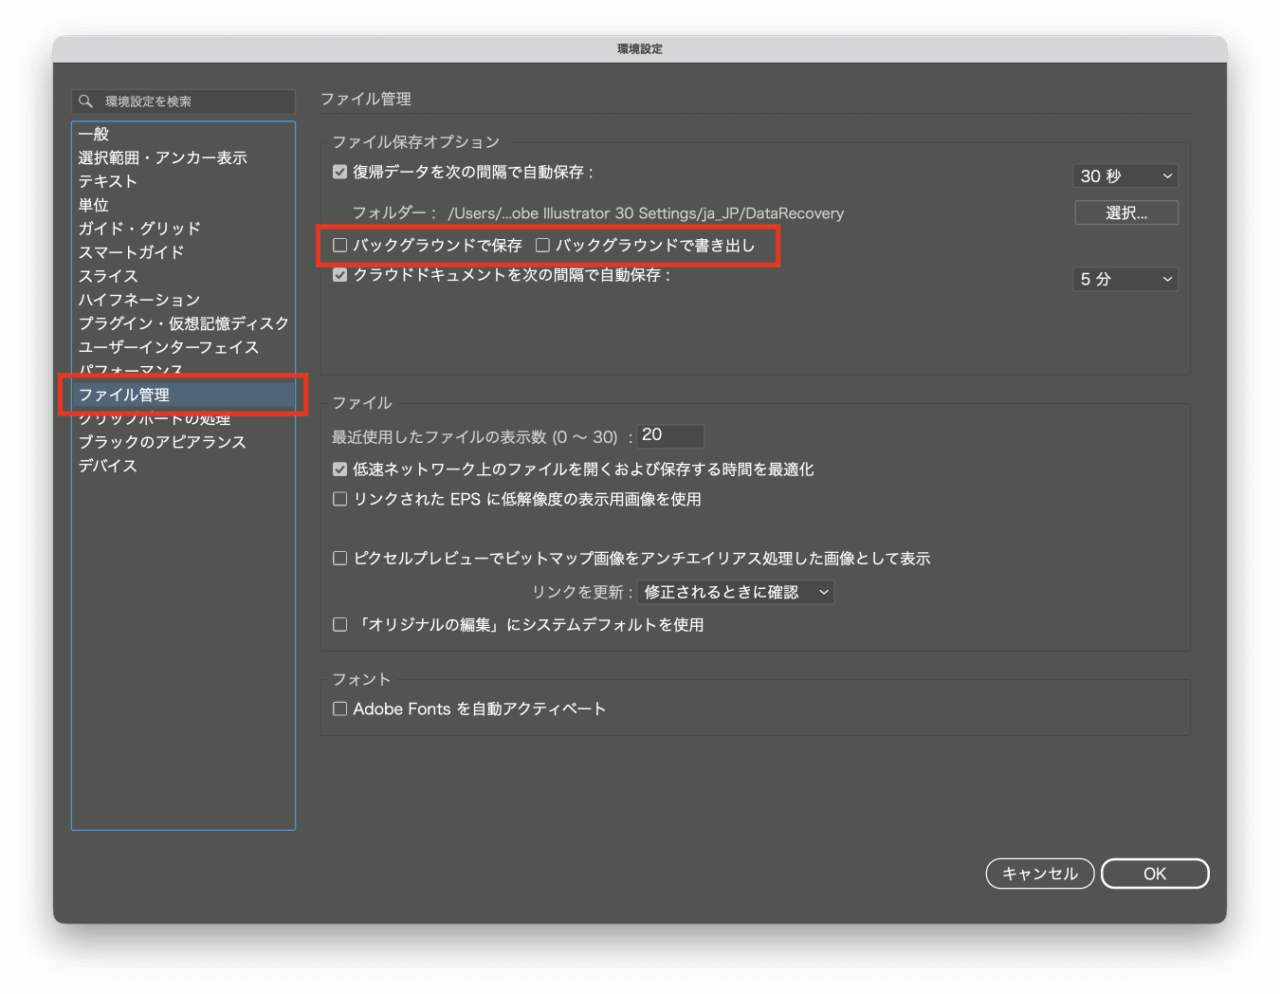The width and height of the screenshot is (1280, 994).
Task: Click the recent files count field
Action: 670,435
